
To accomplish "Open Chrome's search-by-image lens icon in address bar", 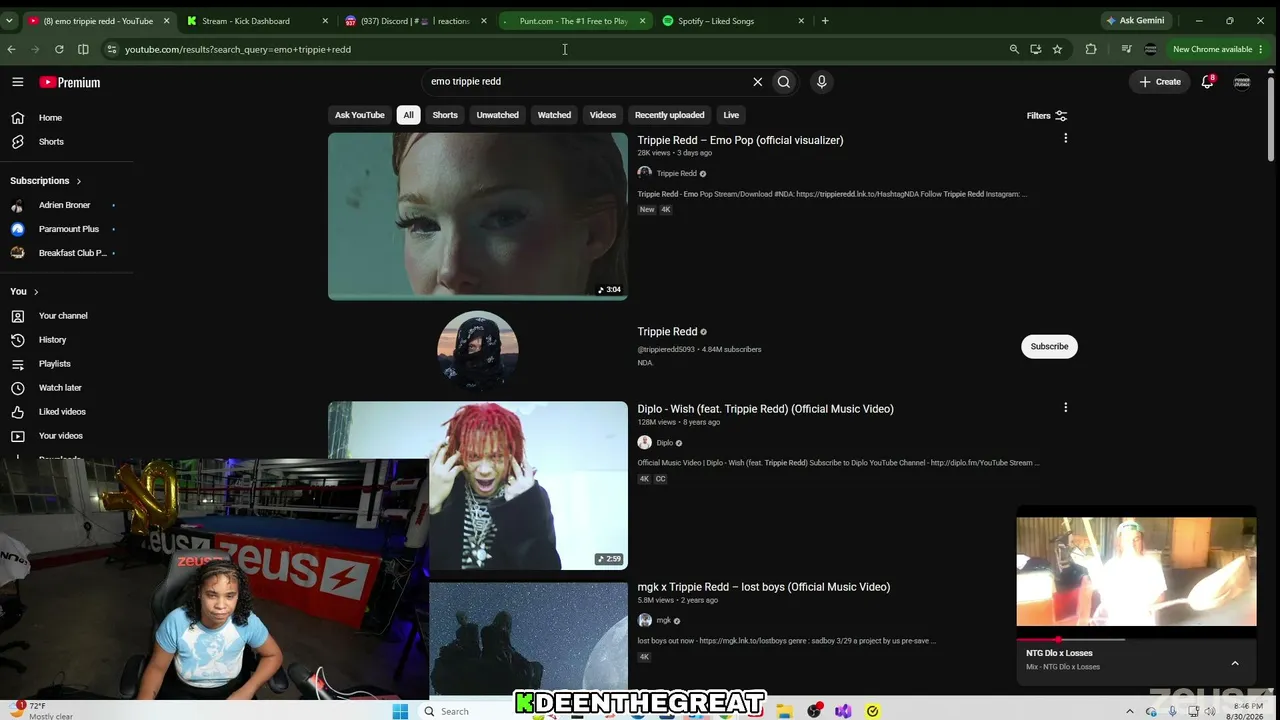I will (x=1014, y=49).
